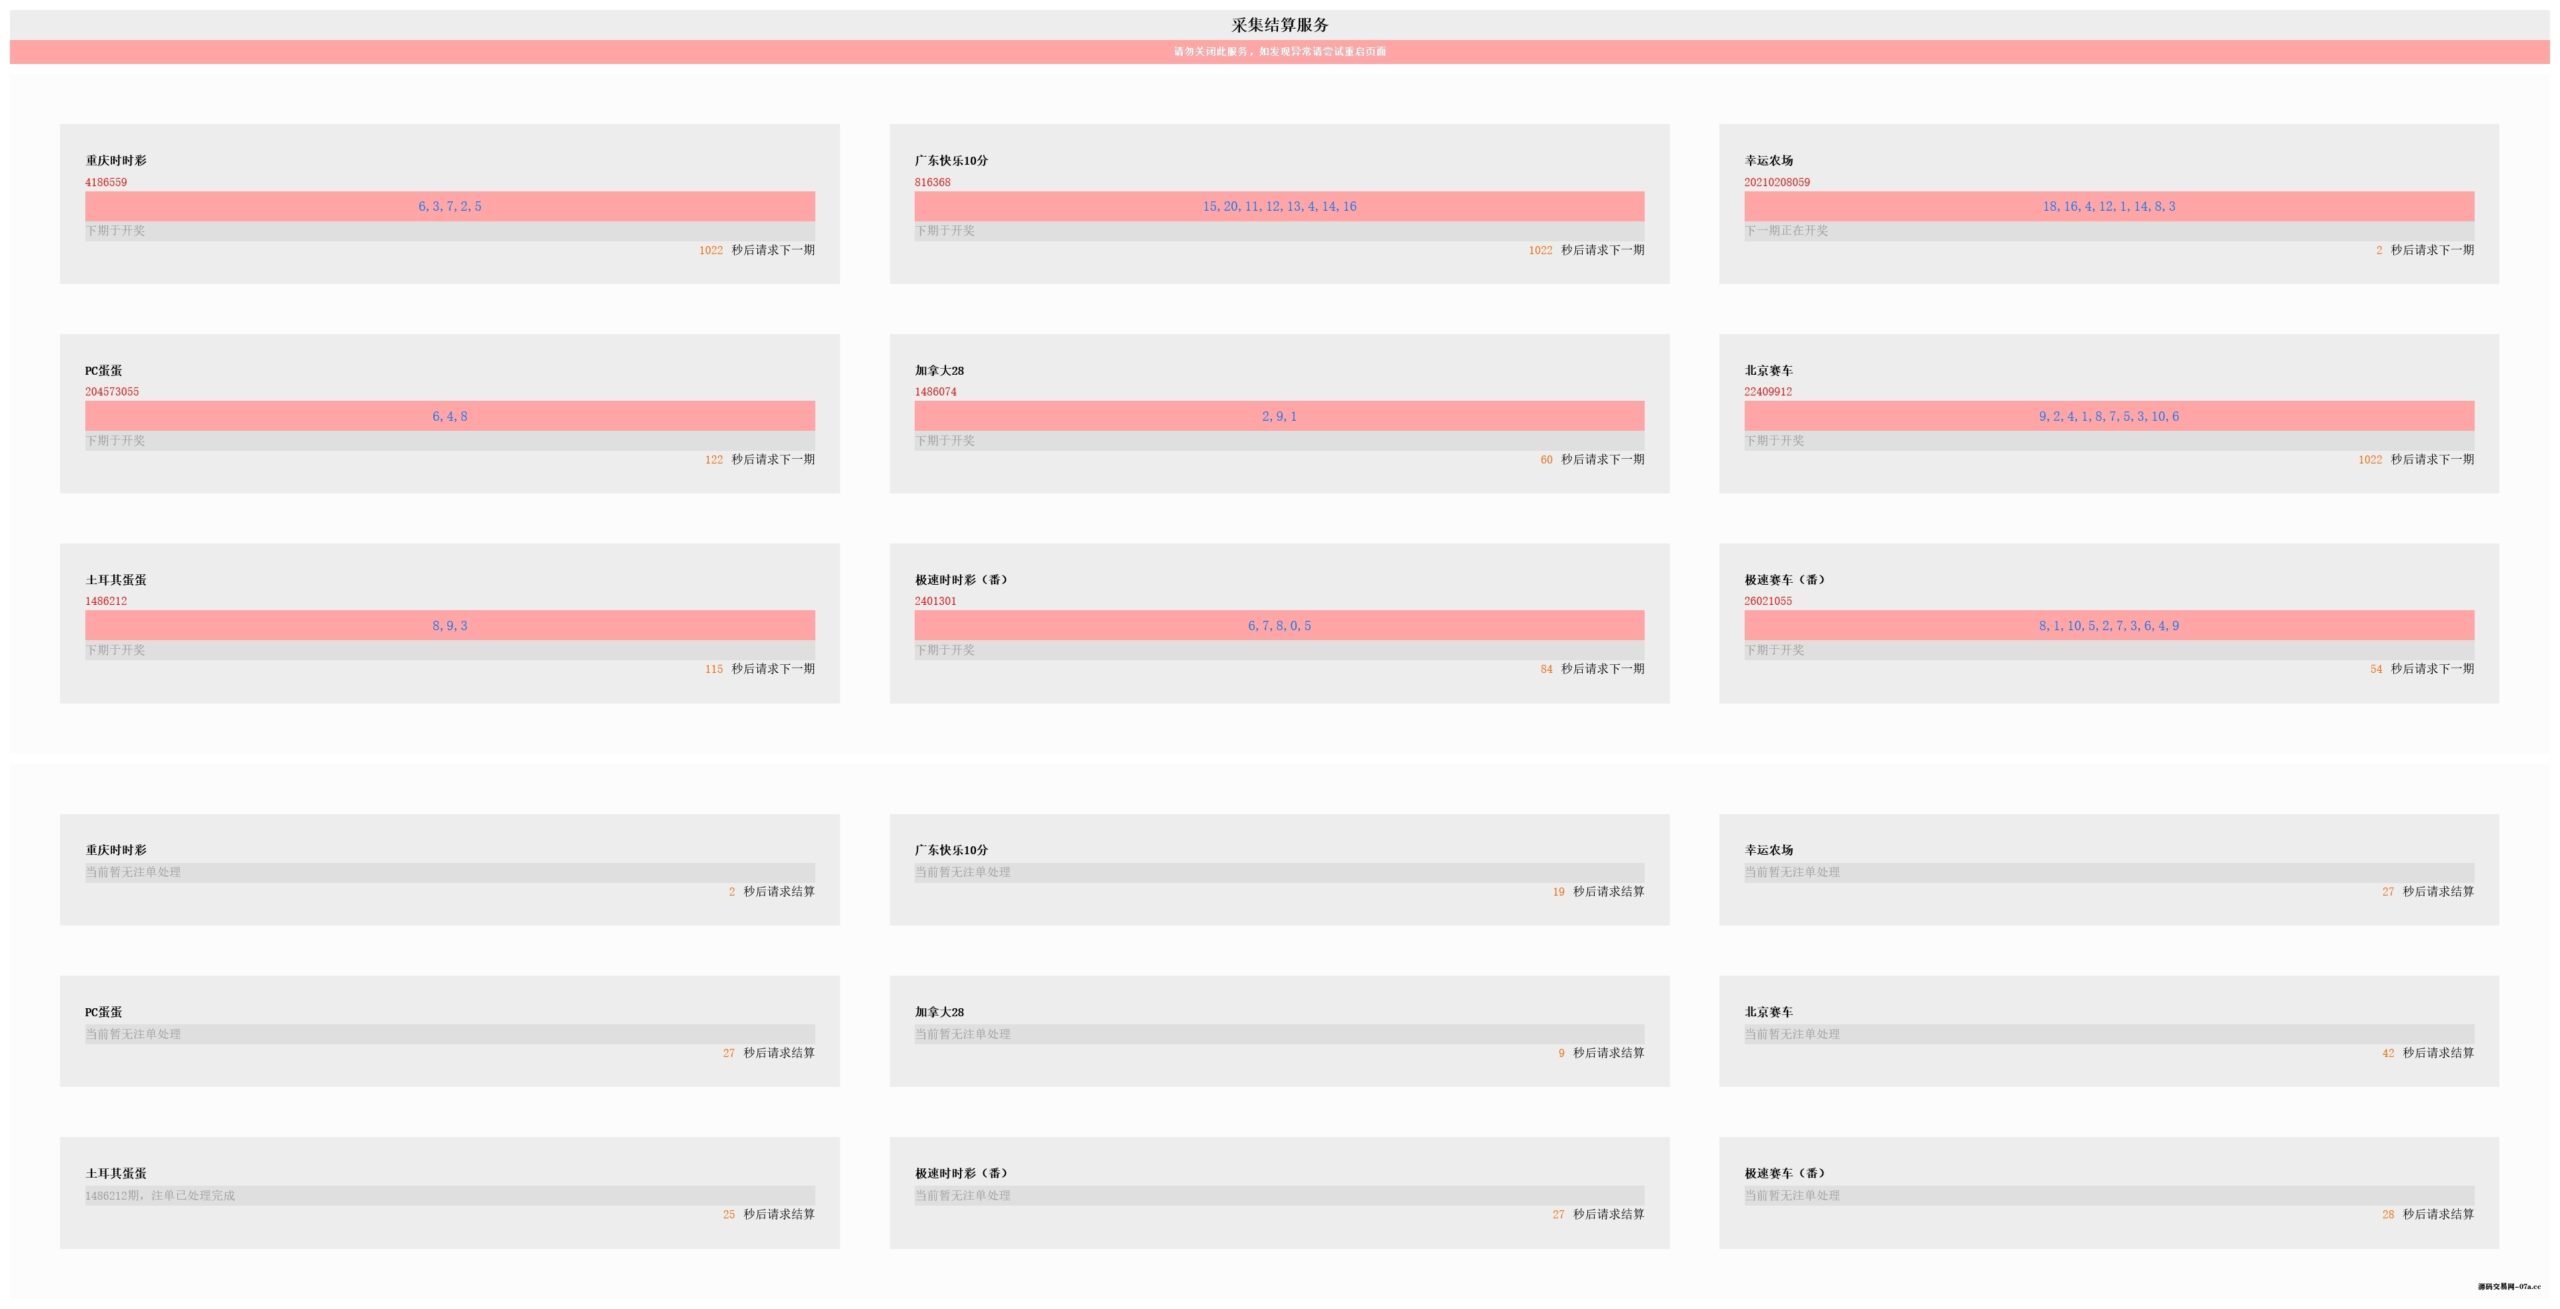
Task: Click 极速赛车（番） issue number 26021055
Action: pyautogui.click(x=1767, y=601)
